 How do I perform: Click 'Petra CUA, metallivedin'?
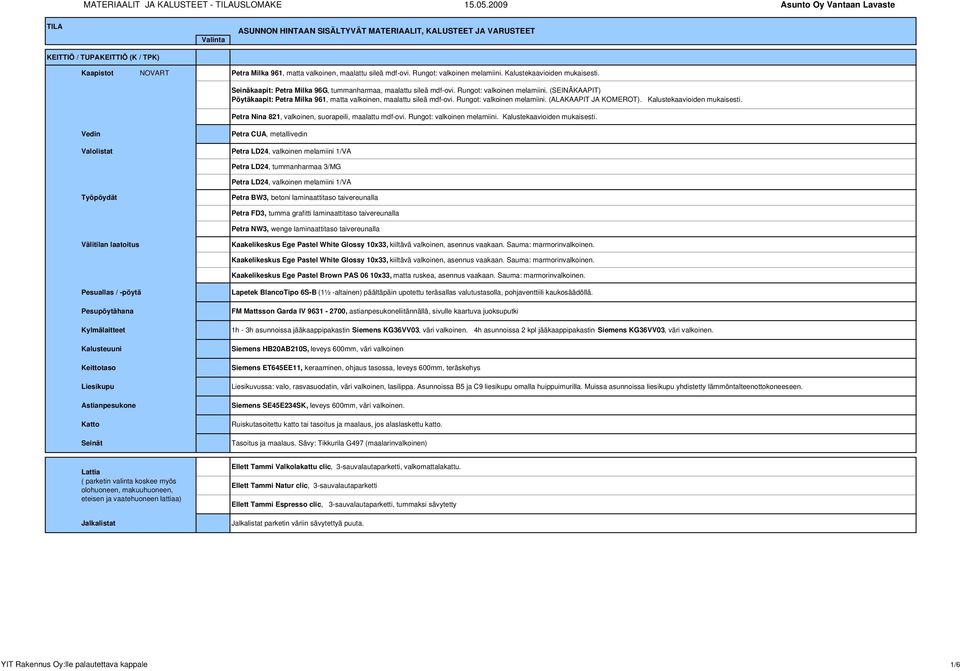tap(269, 134)
